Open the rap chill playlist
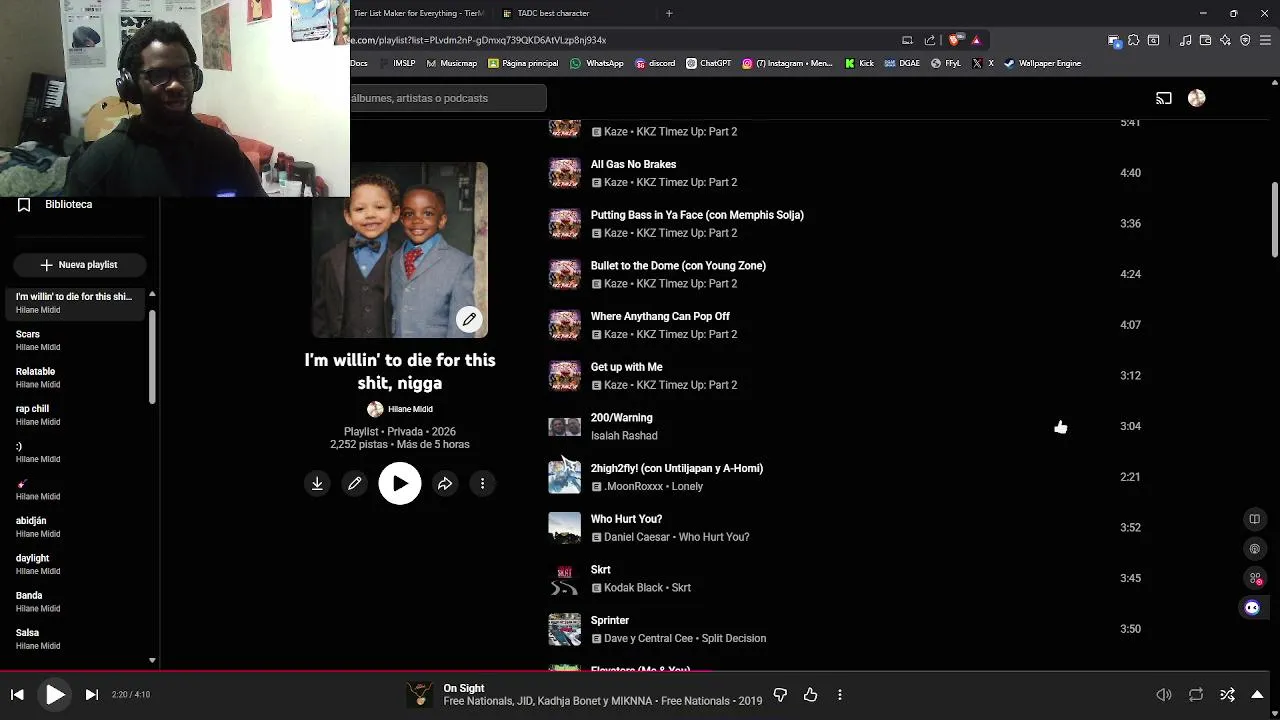Image resolution: width=1280 pixels, height=720 pixels. click(75, 415)
